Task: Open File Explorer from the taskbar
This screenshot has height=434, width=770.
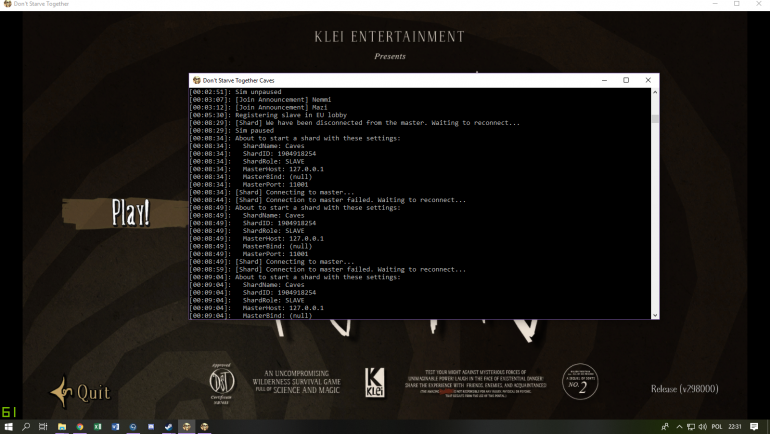Action: coord(62,427)
